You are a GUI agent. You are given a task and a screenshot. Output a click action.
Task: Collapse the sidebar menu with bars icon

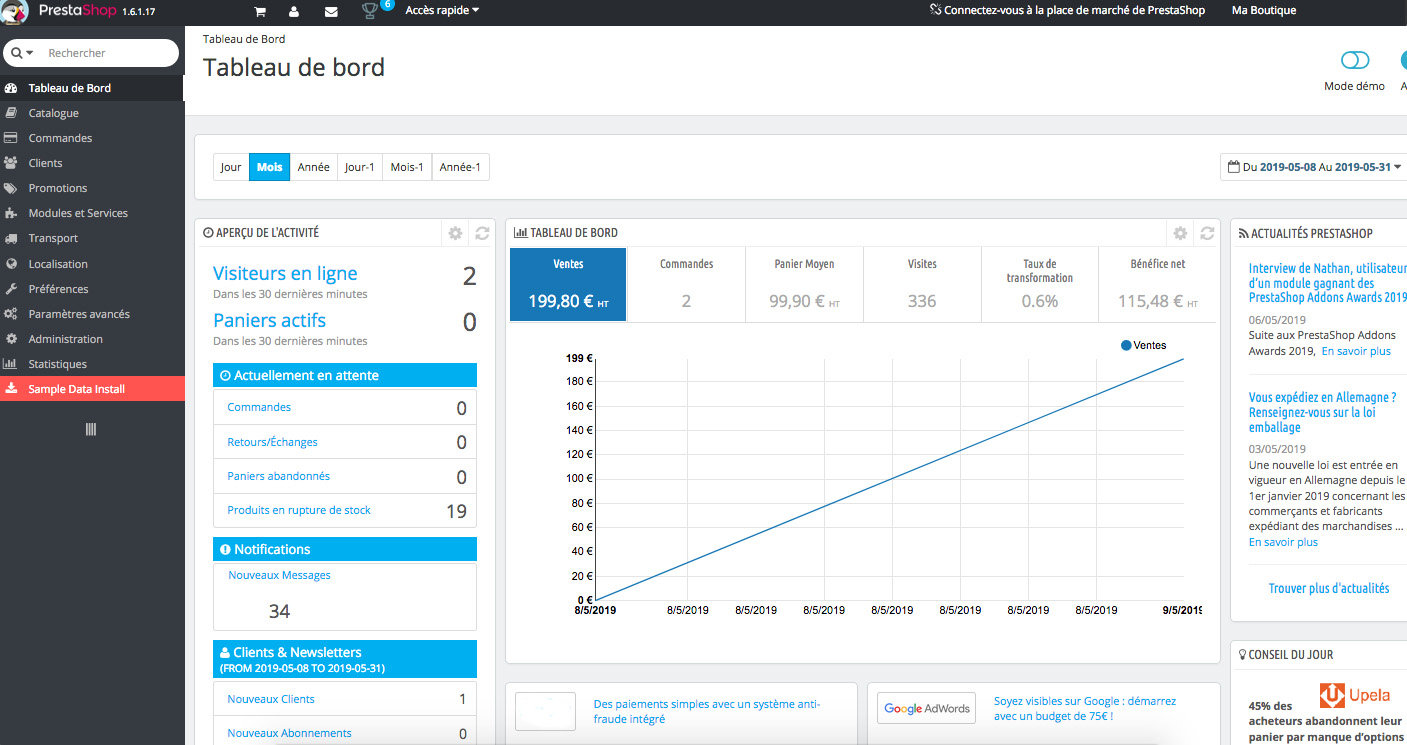[x=91, y=429]
